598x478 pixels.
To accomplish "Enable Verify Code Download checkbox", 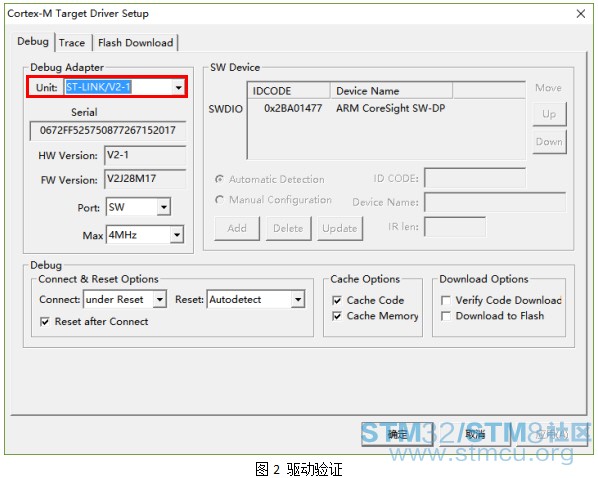I will point(445,300).
